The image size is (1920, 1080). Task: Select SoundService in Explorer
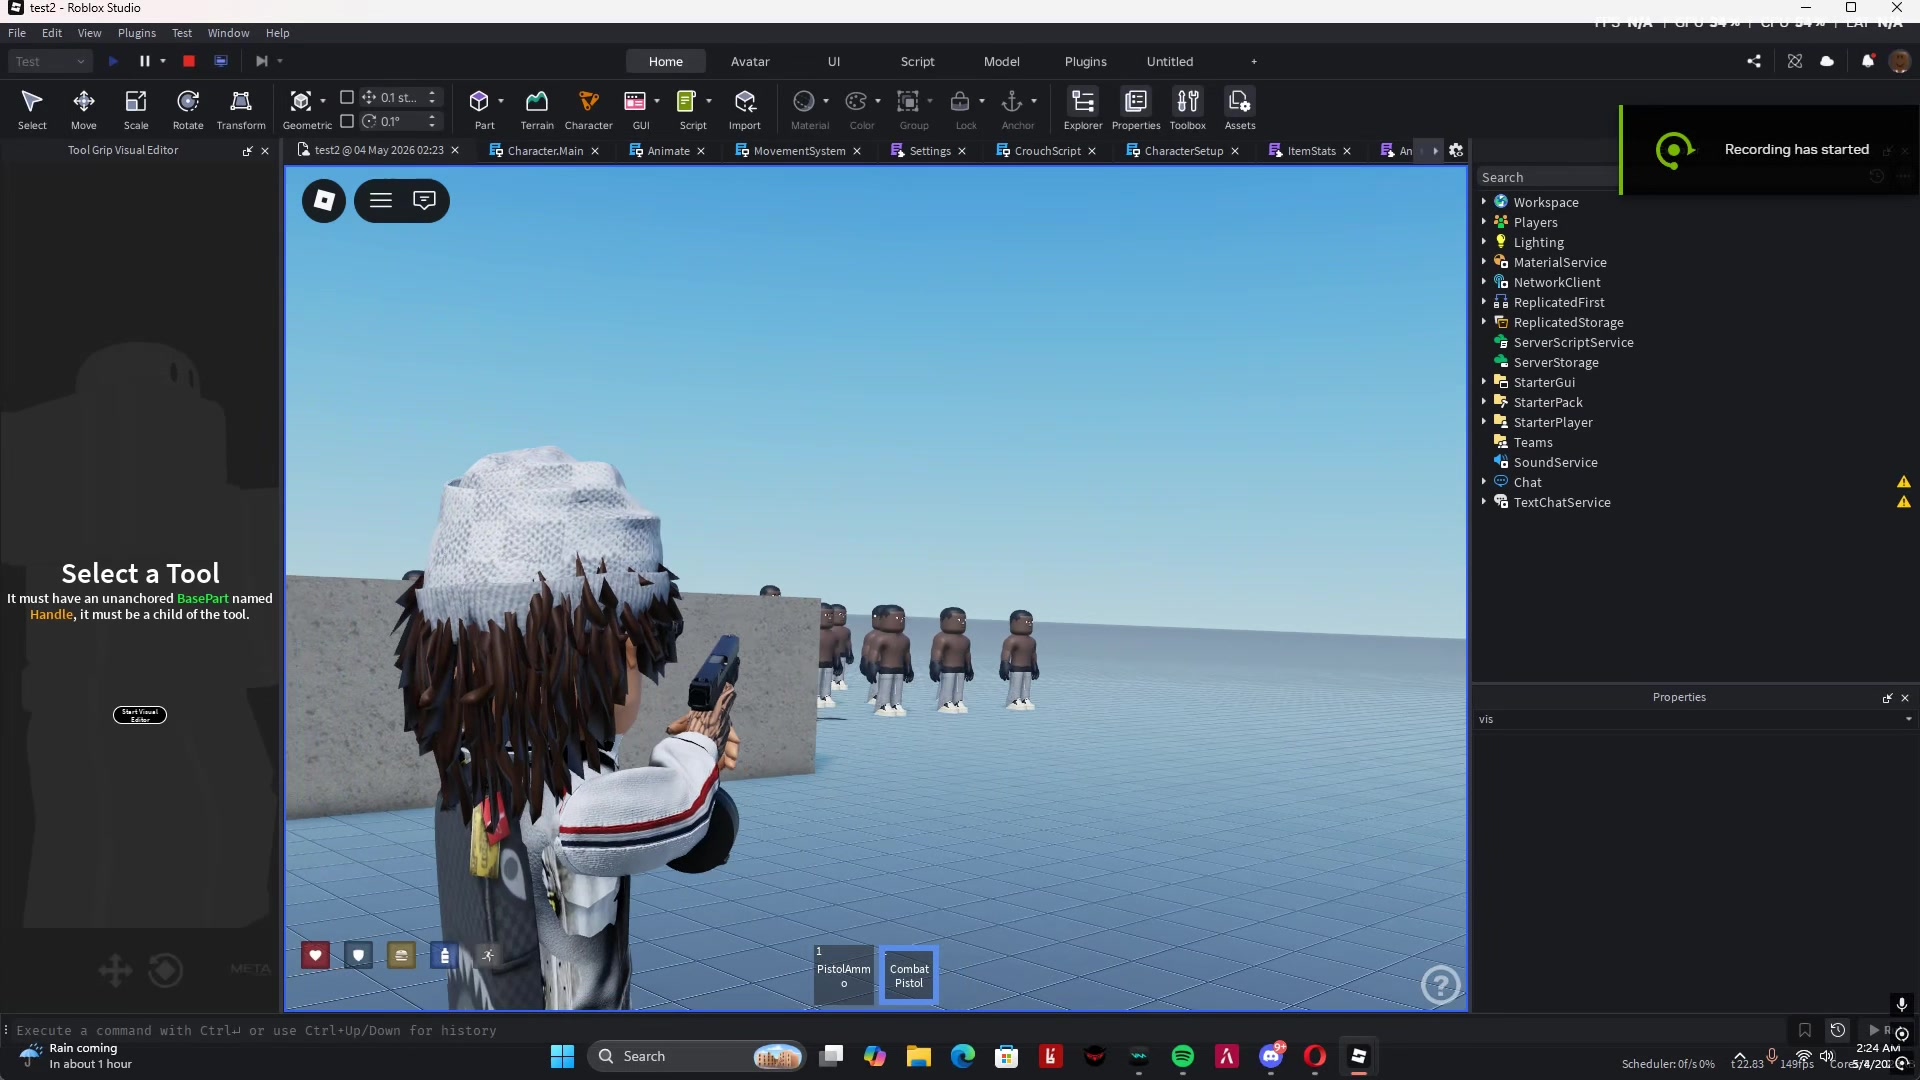click(x=1555, y=462)
